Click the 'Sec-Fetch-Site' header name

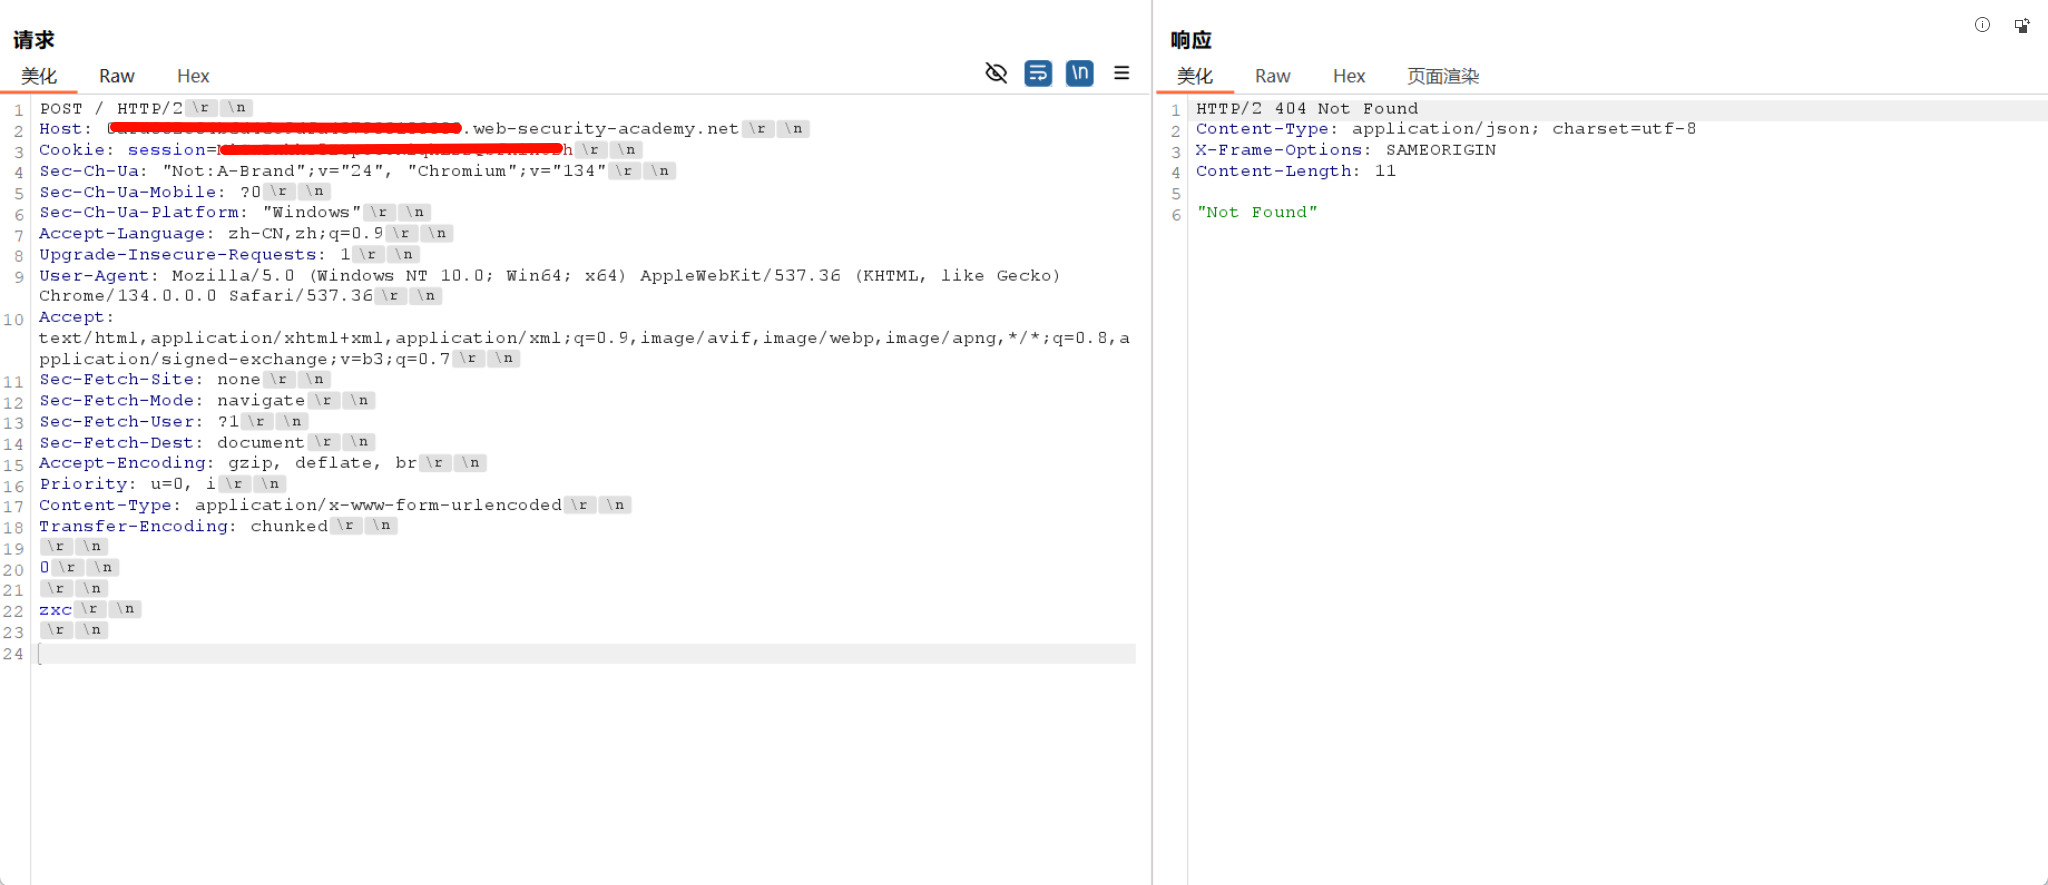pyautogui.click(x=116, y=379)
